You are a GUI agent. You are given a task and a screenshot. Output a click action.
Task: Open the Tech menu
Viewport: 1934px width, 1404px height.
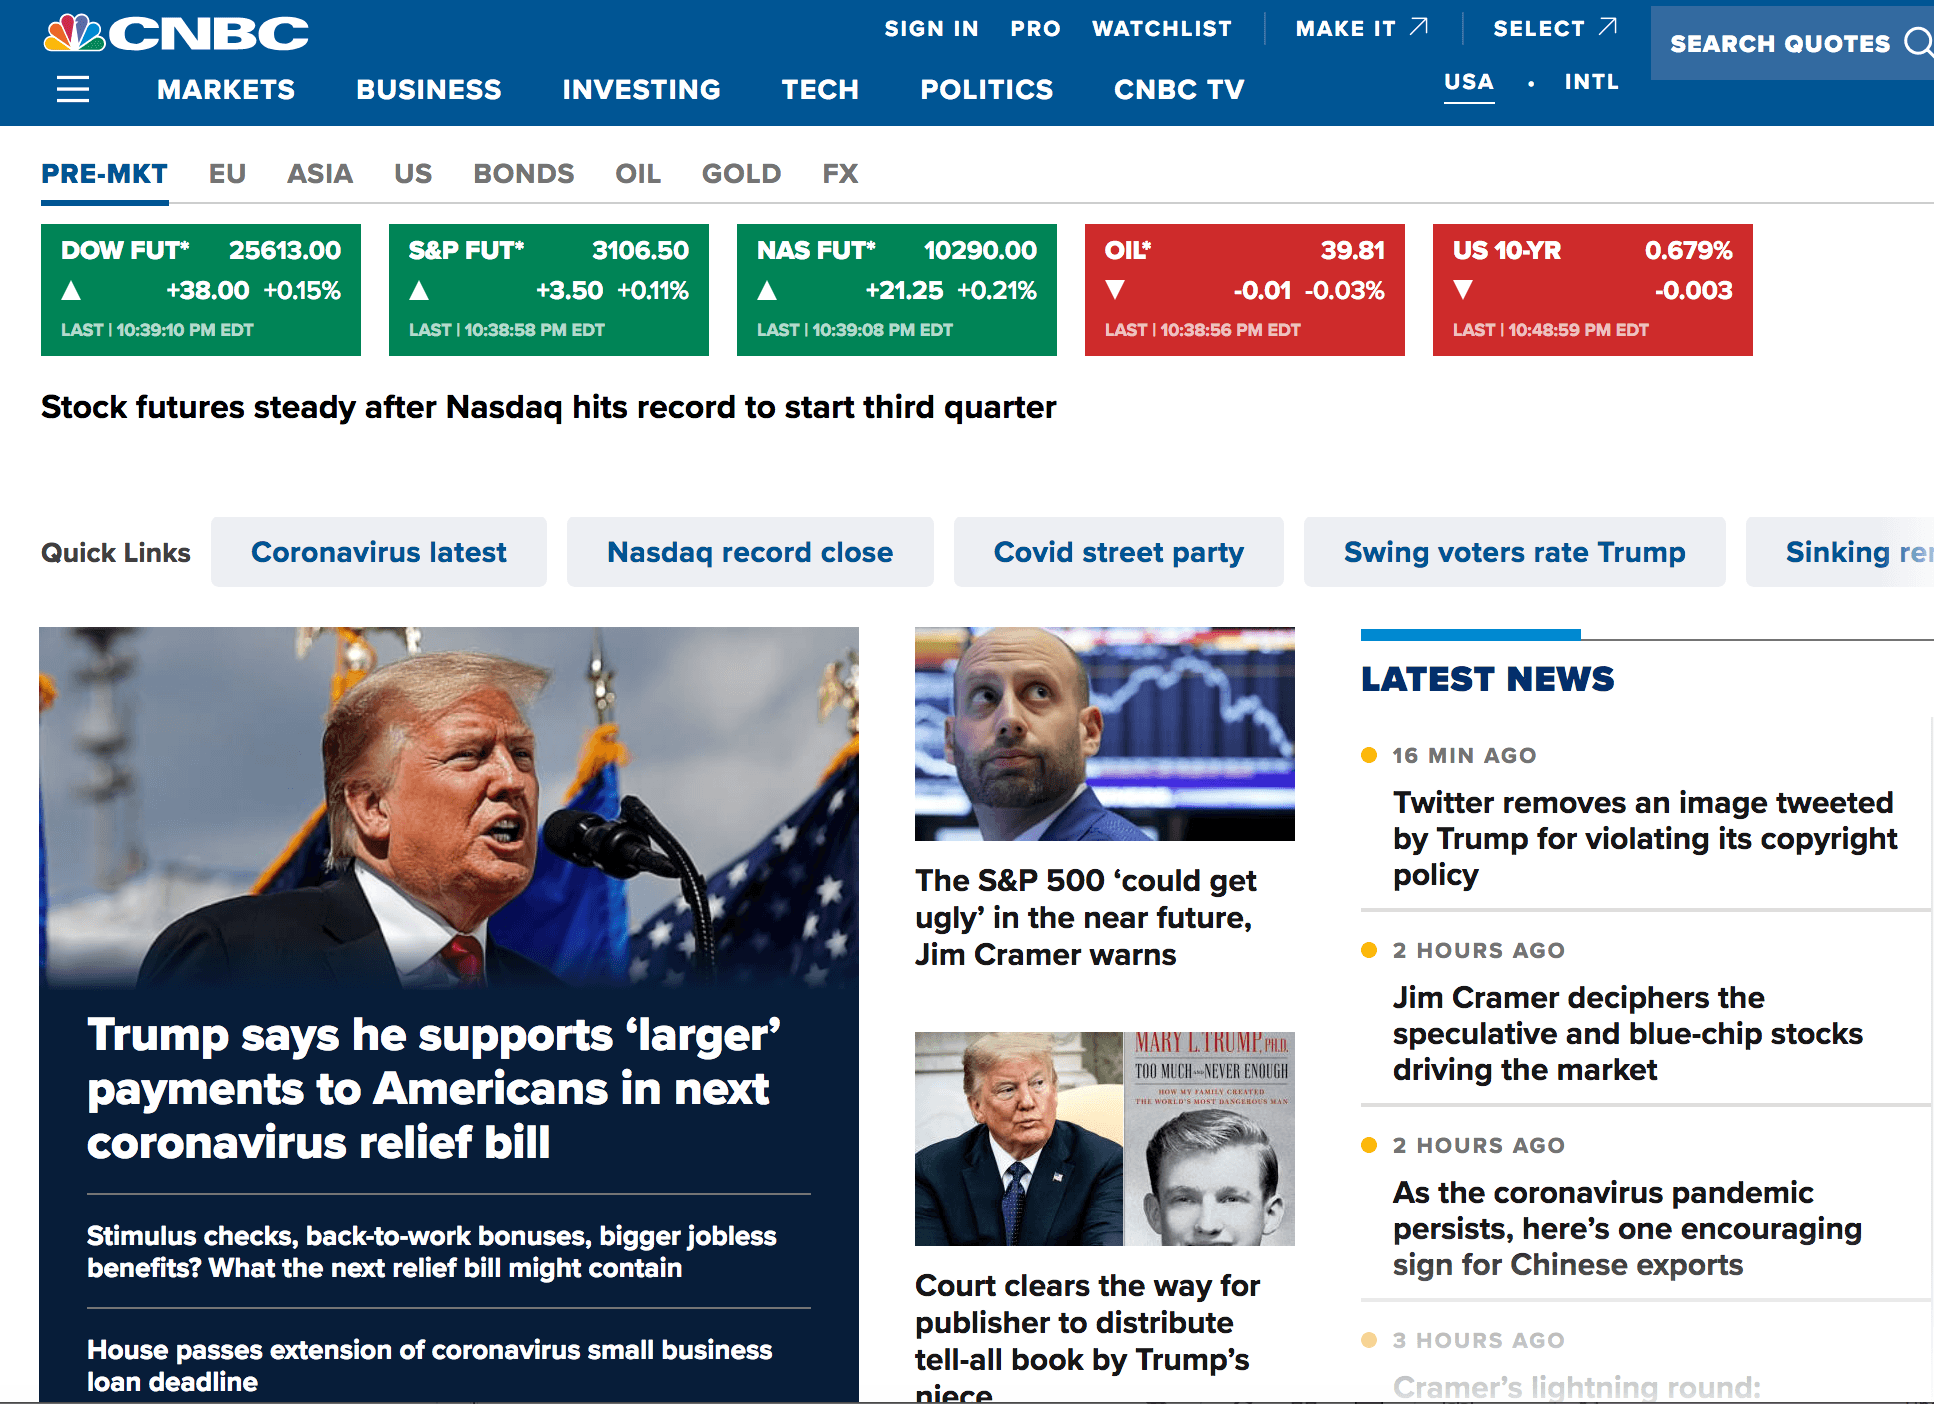(x=820, y=90)
